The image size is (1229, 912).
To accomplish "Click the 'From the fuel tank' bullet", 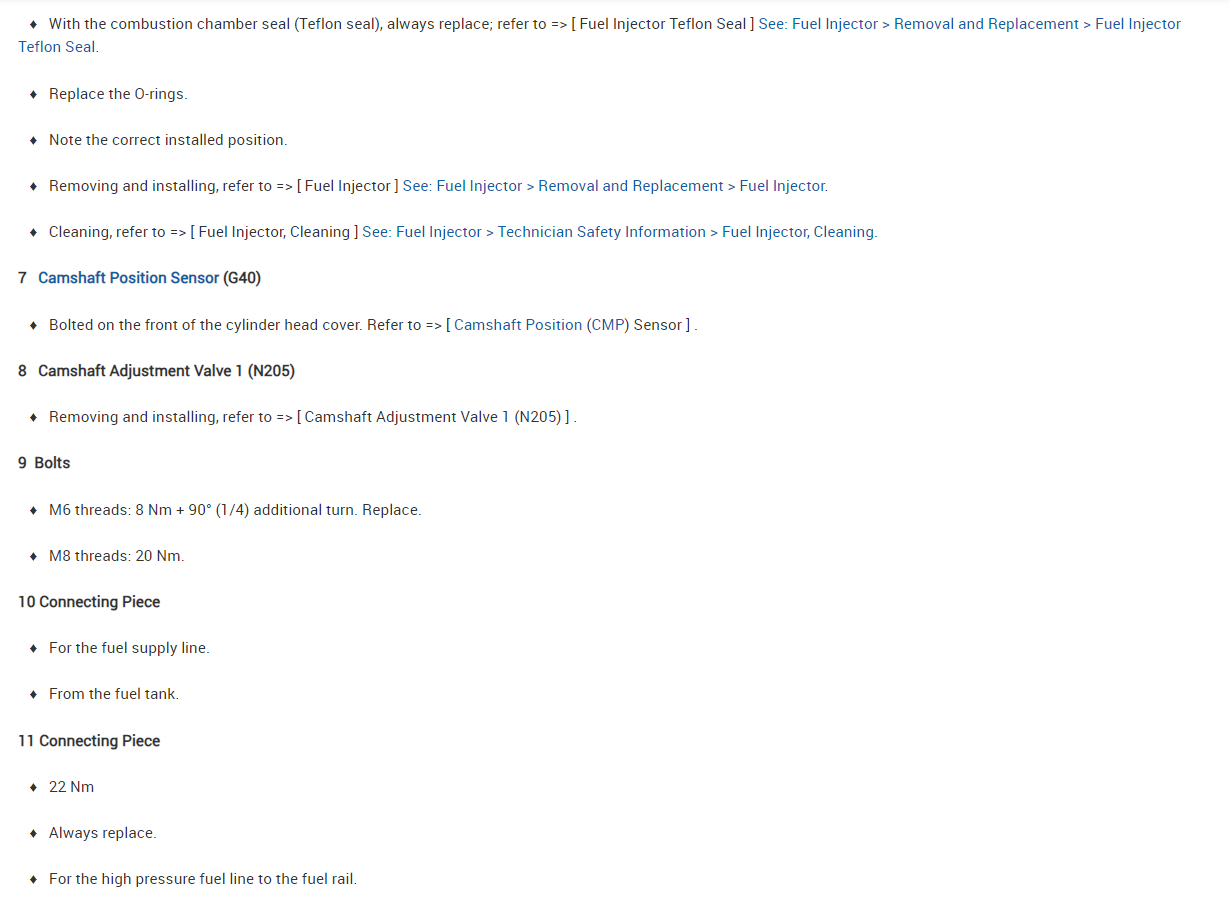I will point(114,694).
